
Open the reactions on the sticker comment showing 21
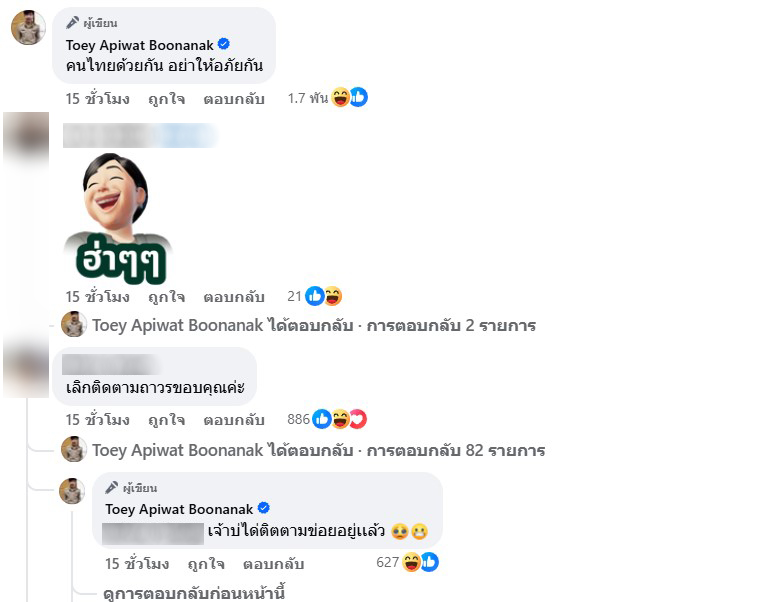click(323, 296)
